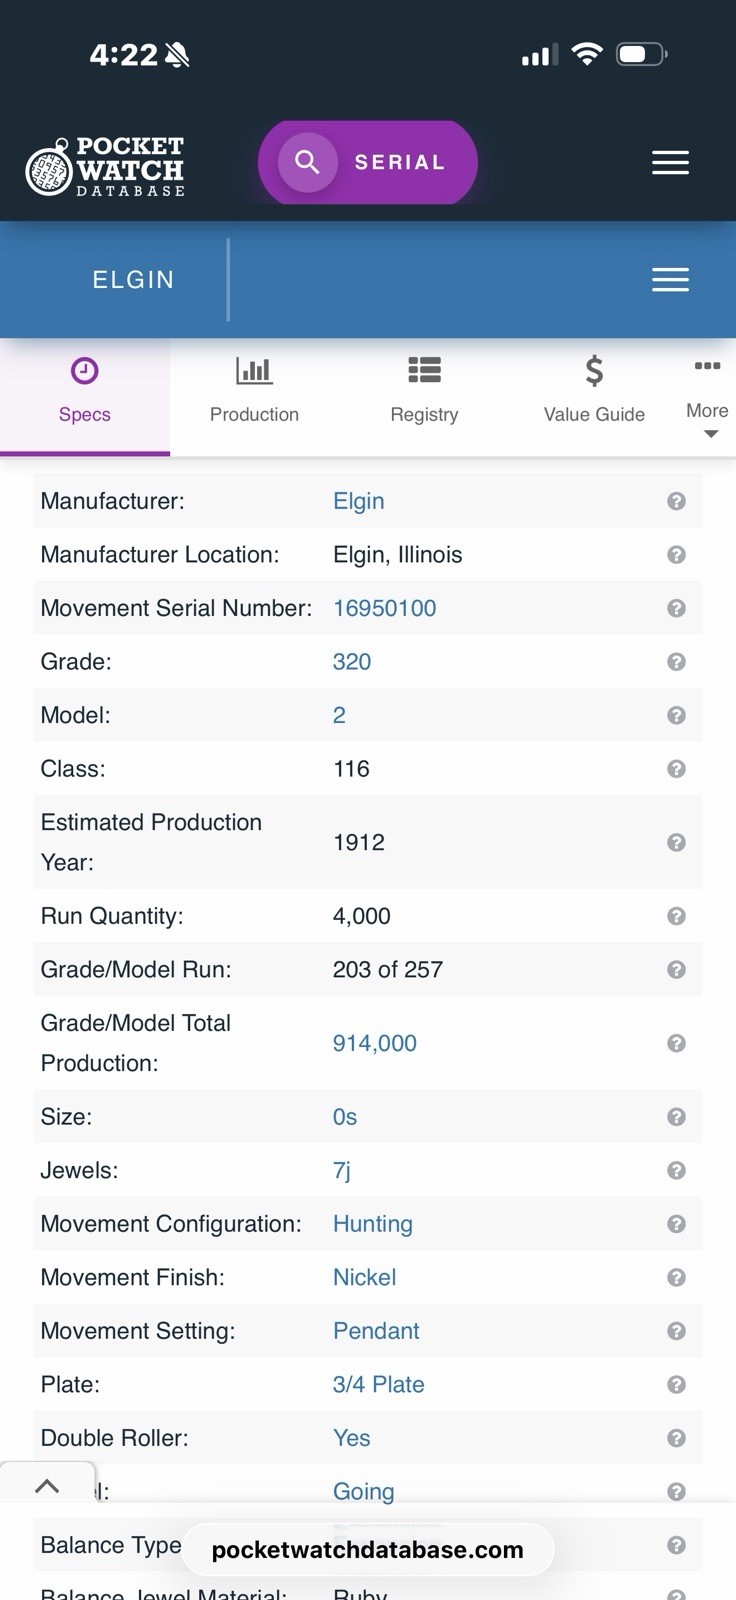Show help for Double Roller row
Viewport: 736px width, 1600px height.
676,1438
